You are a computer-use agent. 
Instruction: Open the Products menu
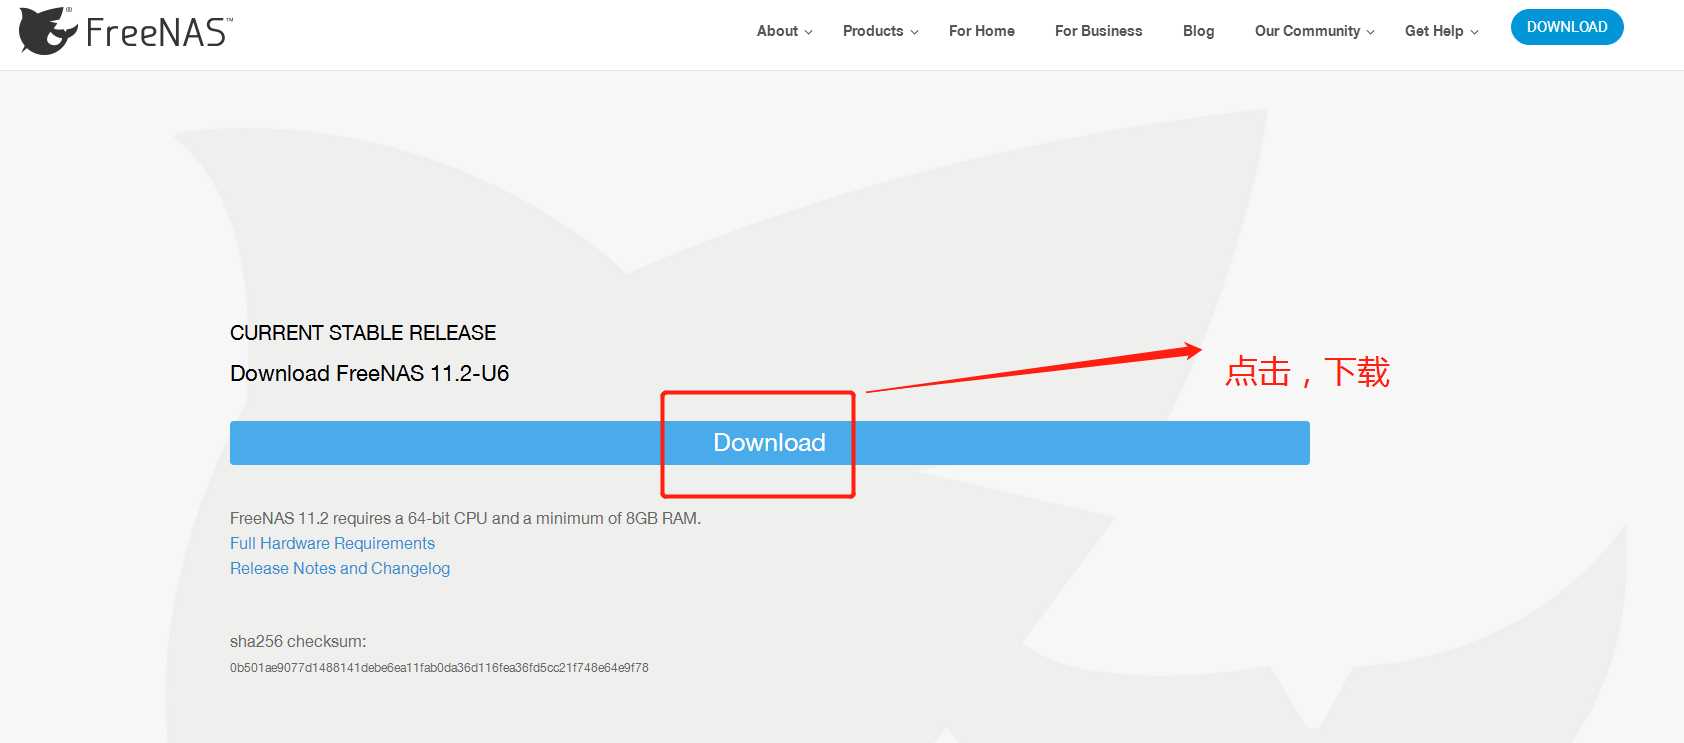click(x=873, y=31)
